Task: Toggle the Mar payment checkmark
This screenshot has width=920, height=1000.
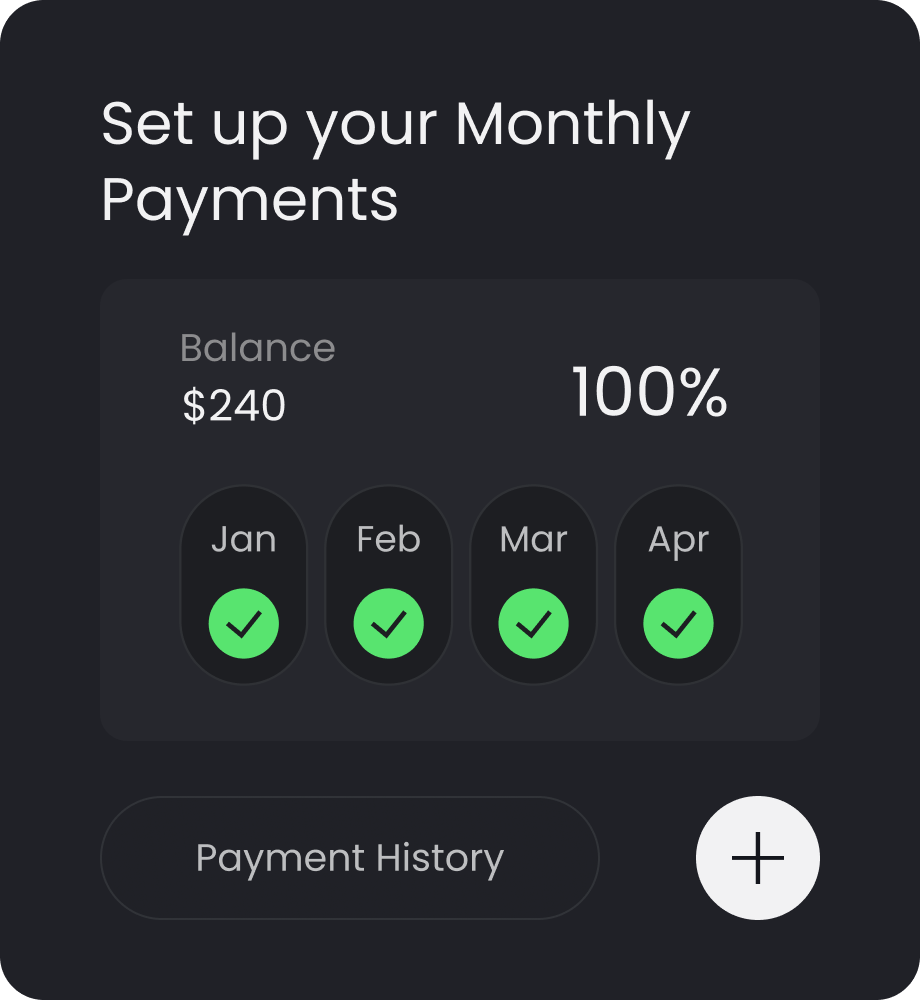Action: coord(533,624)
